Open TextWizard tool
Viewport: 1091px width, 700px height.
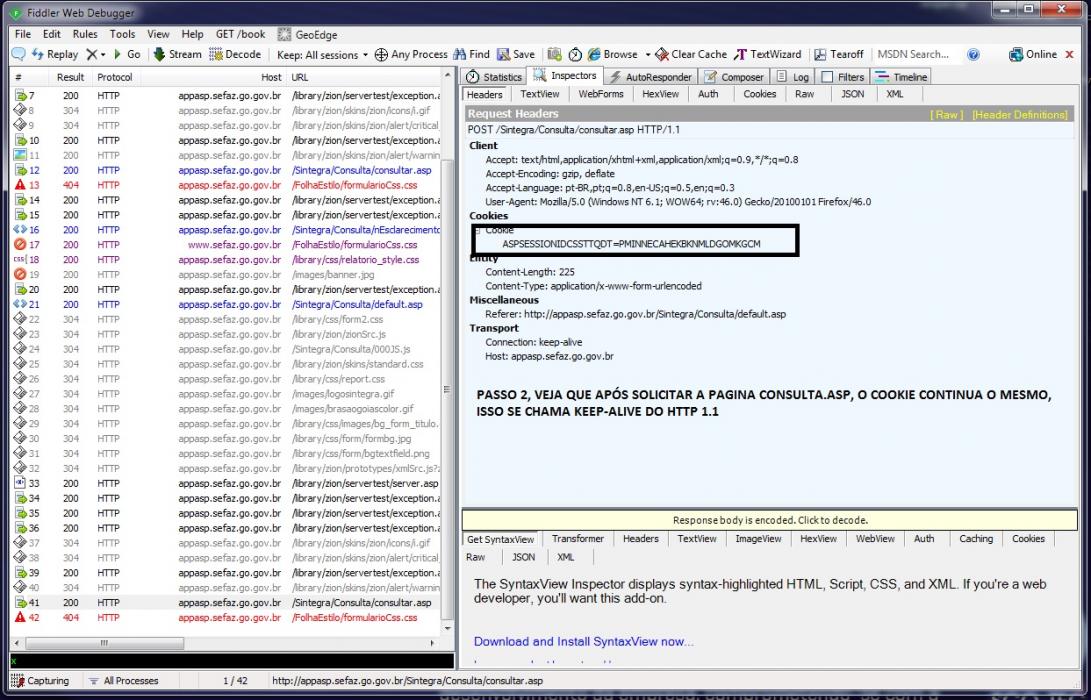pyautogui.click(x=767, y=54)
